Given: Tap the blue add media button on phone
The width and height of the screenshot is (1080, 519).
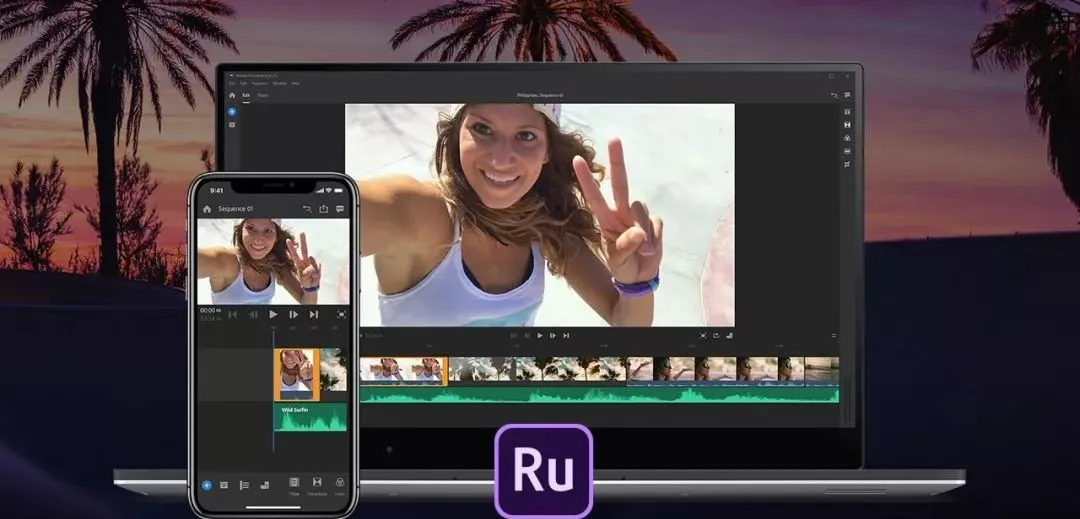Looking at the screenshot, I should point(206,485).
